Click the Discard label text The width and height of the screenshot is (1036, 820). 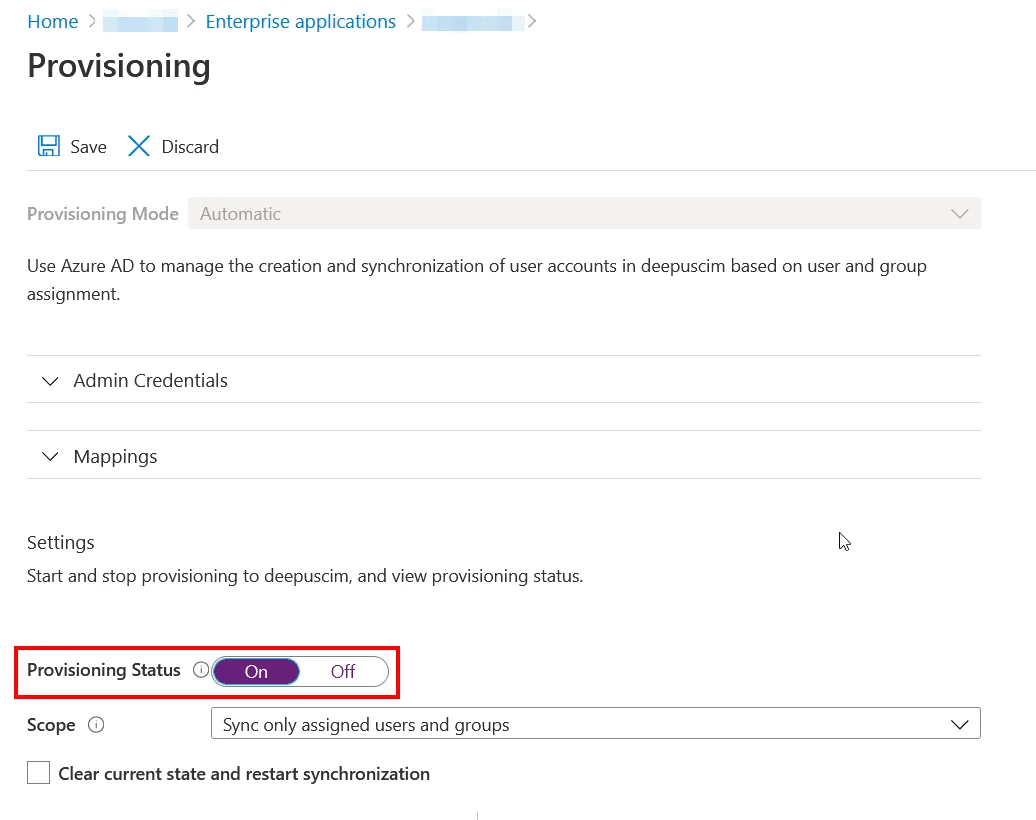point(190,147)
